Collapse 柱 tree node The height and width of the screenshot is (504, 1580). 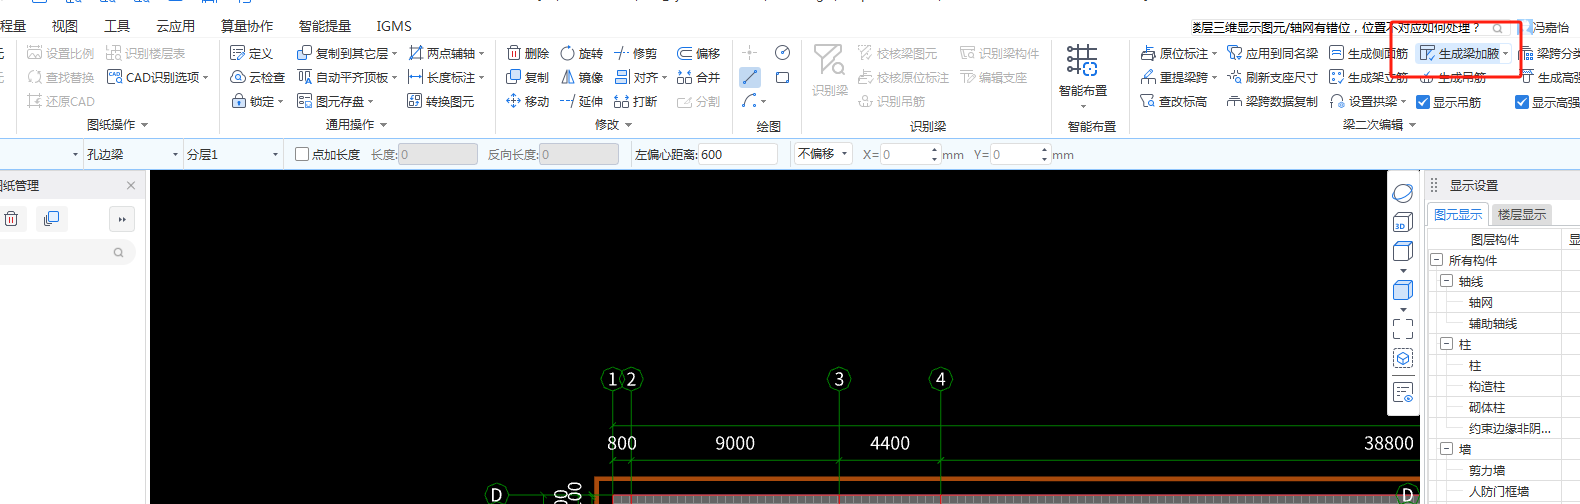[x=1446, y=344]
